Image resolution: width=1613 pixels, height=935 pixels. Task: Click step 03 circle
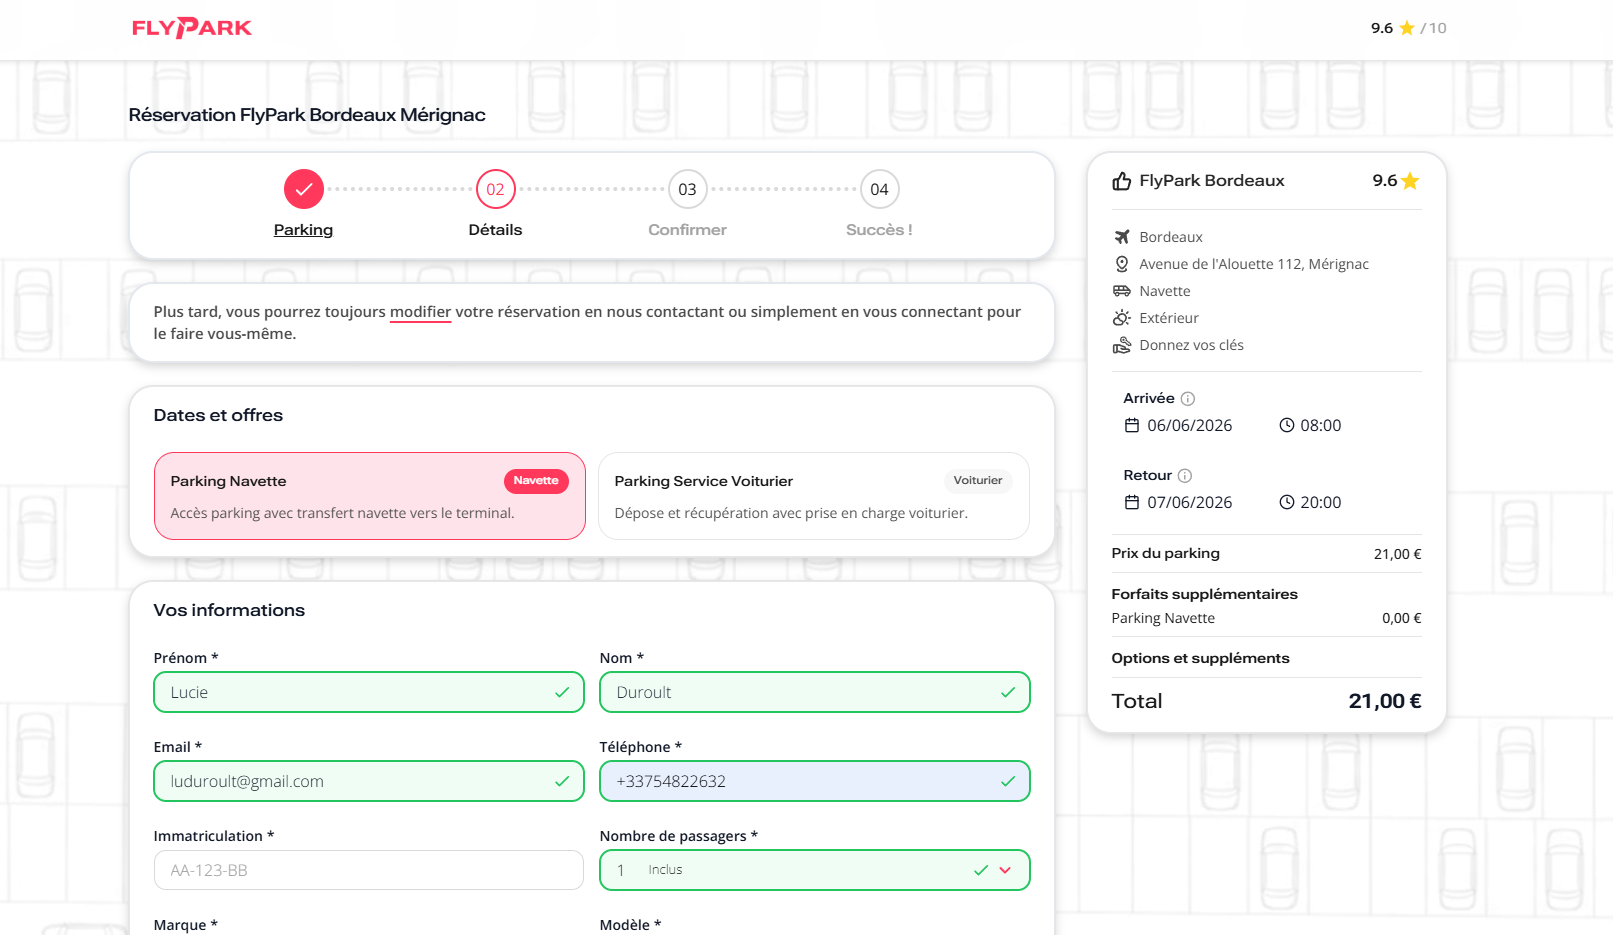[x=687, y=189]
